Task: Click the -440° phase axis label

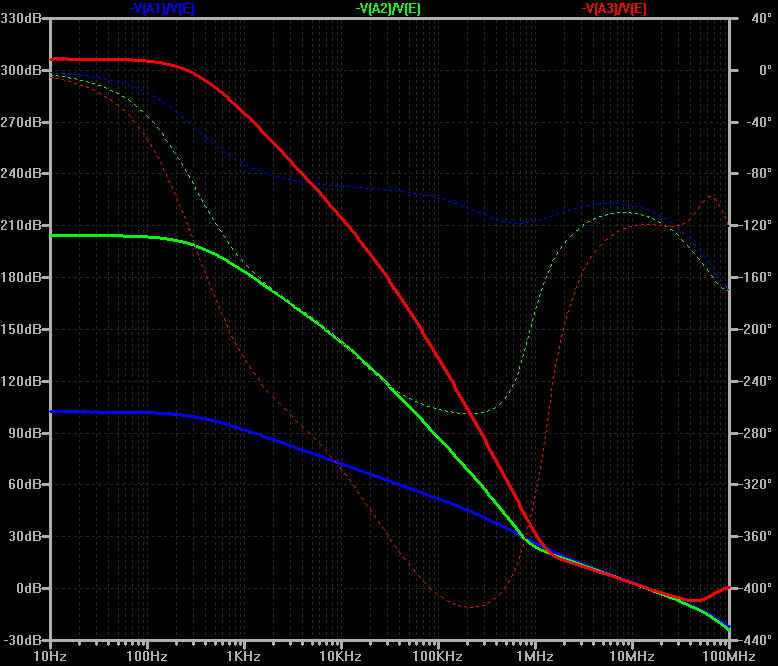Action: 756,640
